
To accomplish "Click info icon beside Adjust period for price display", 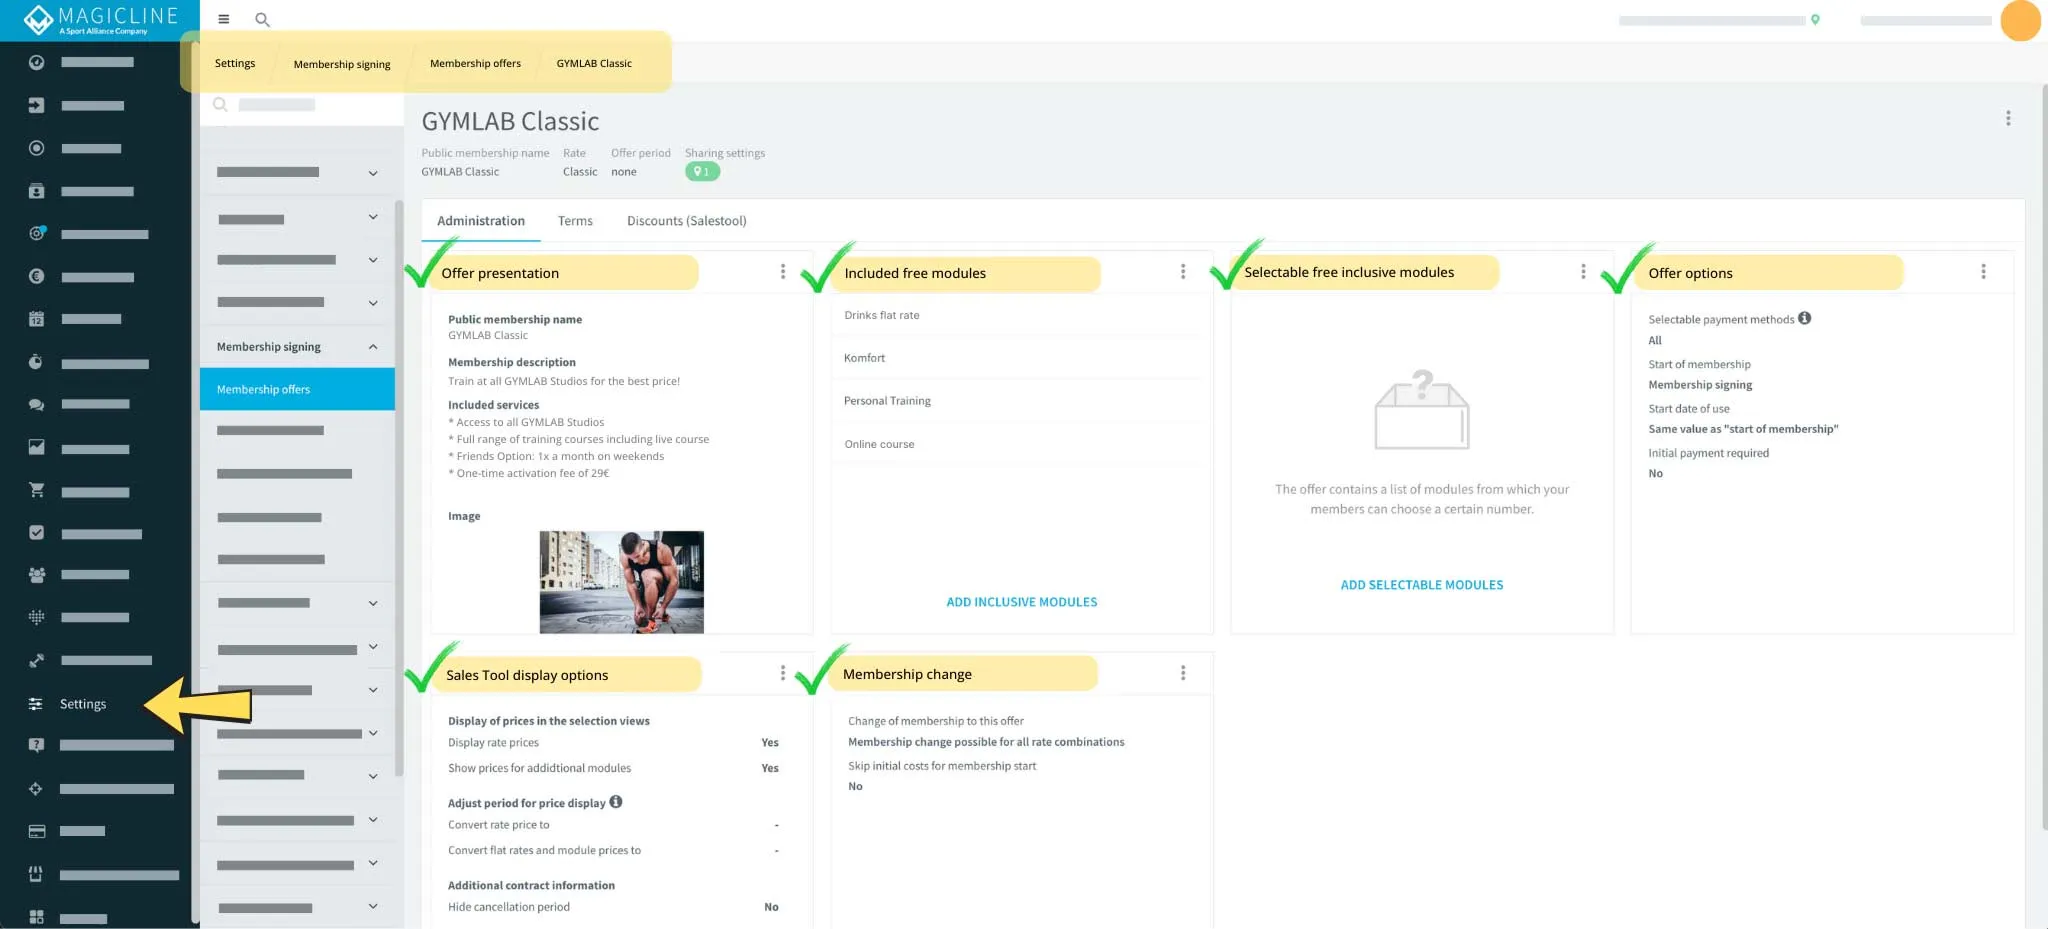I will coord(616,802).
